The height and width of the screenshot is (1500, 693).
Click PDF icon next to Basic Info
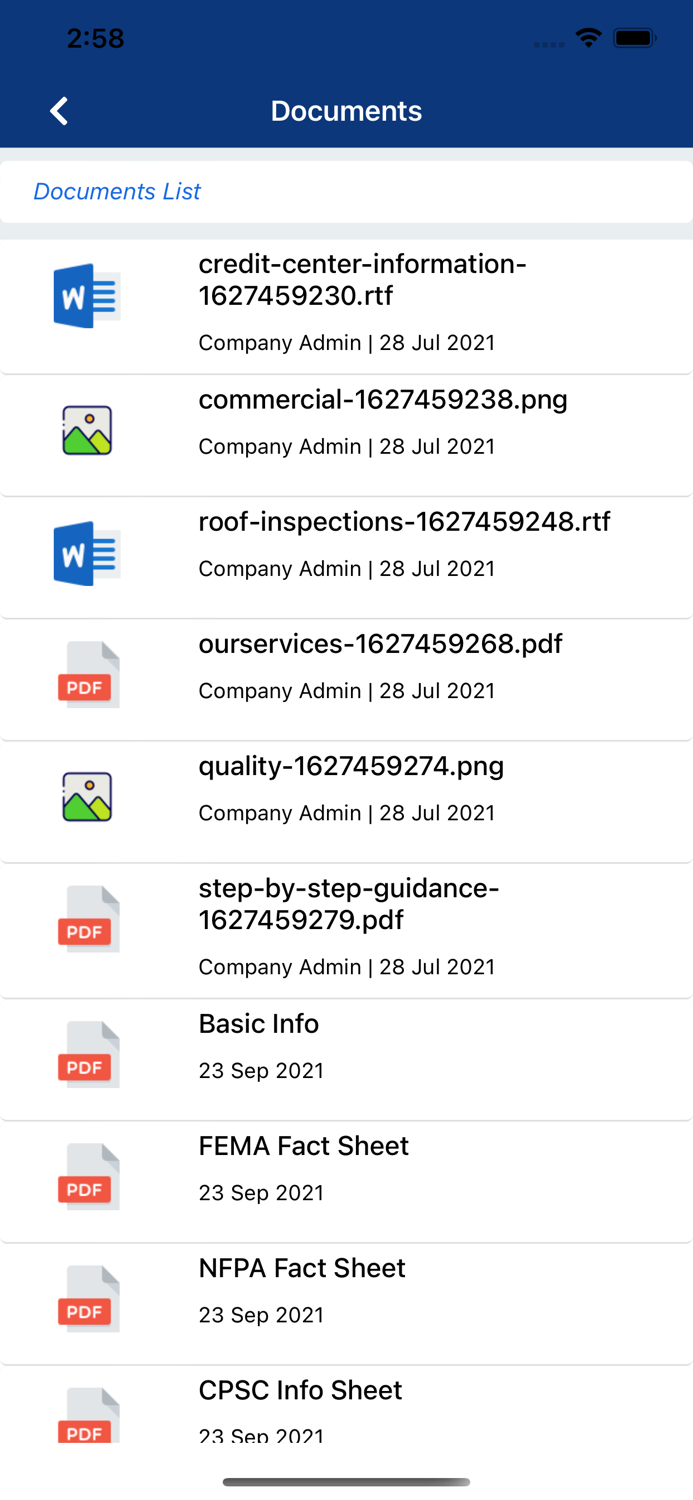pyautogui.click(x=88, y=1055)
